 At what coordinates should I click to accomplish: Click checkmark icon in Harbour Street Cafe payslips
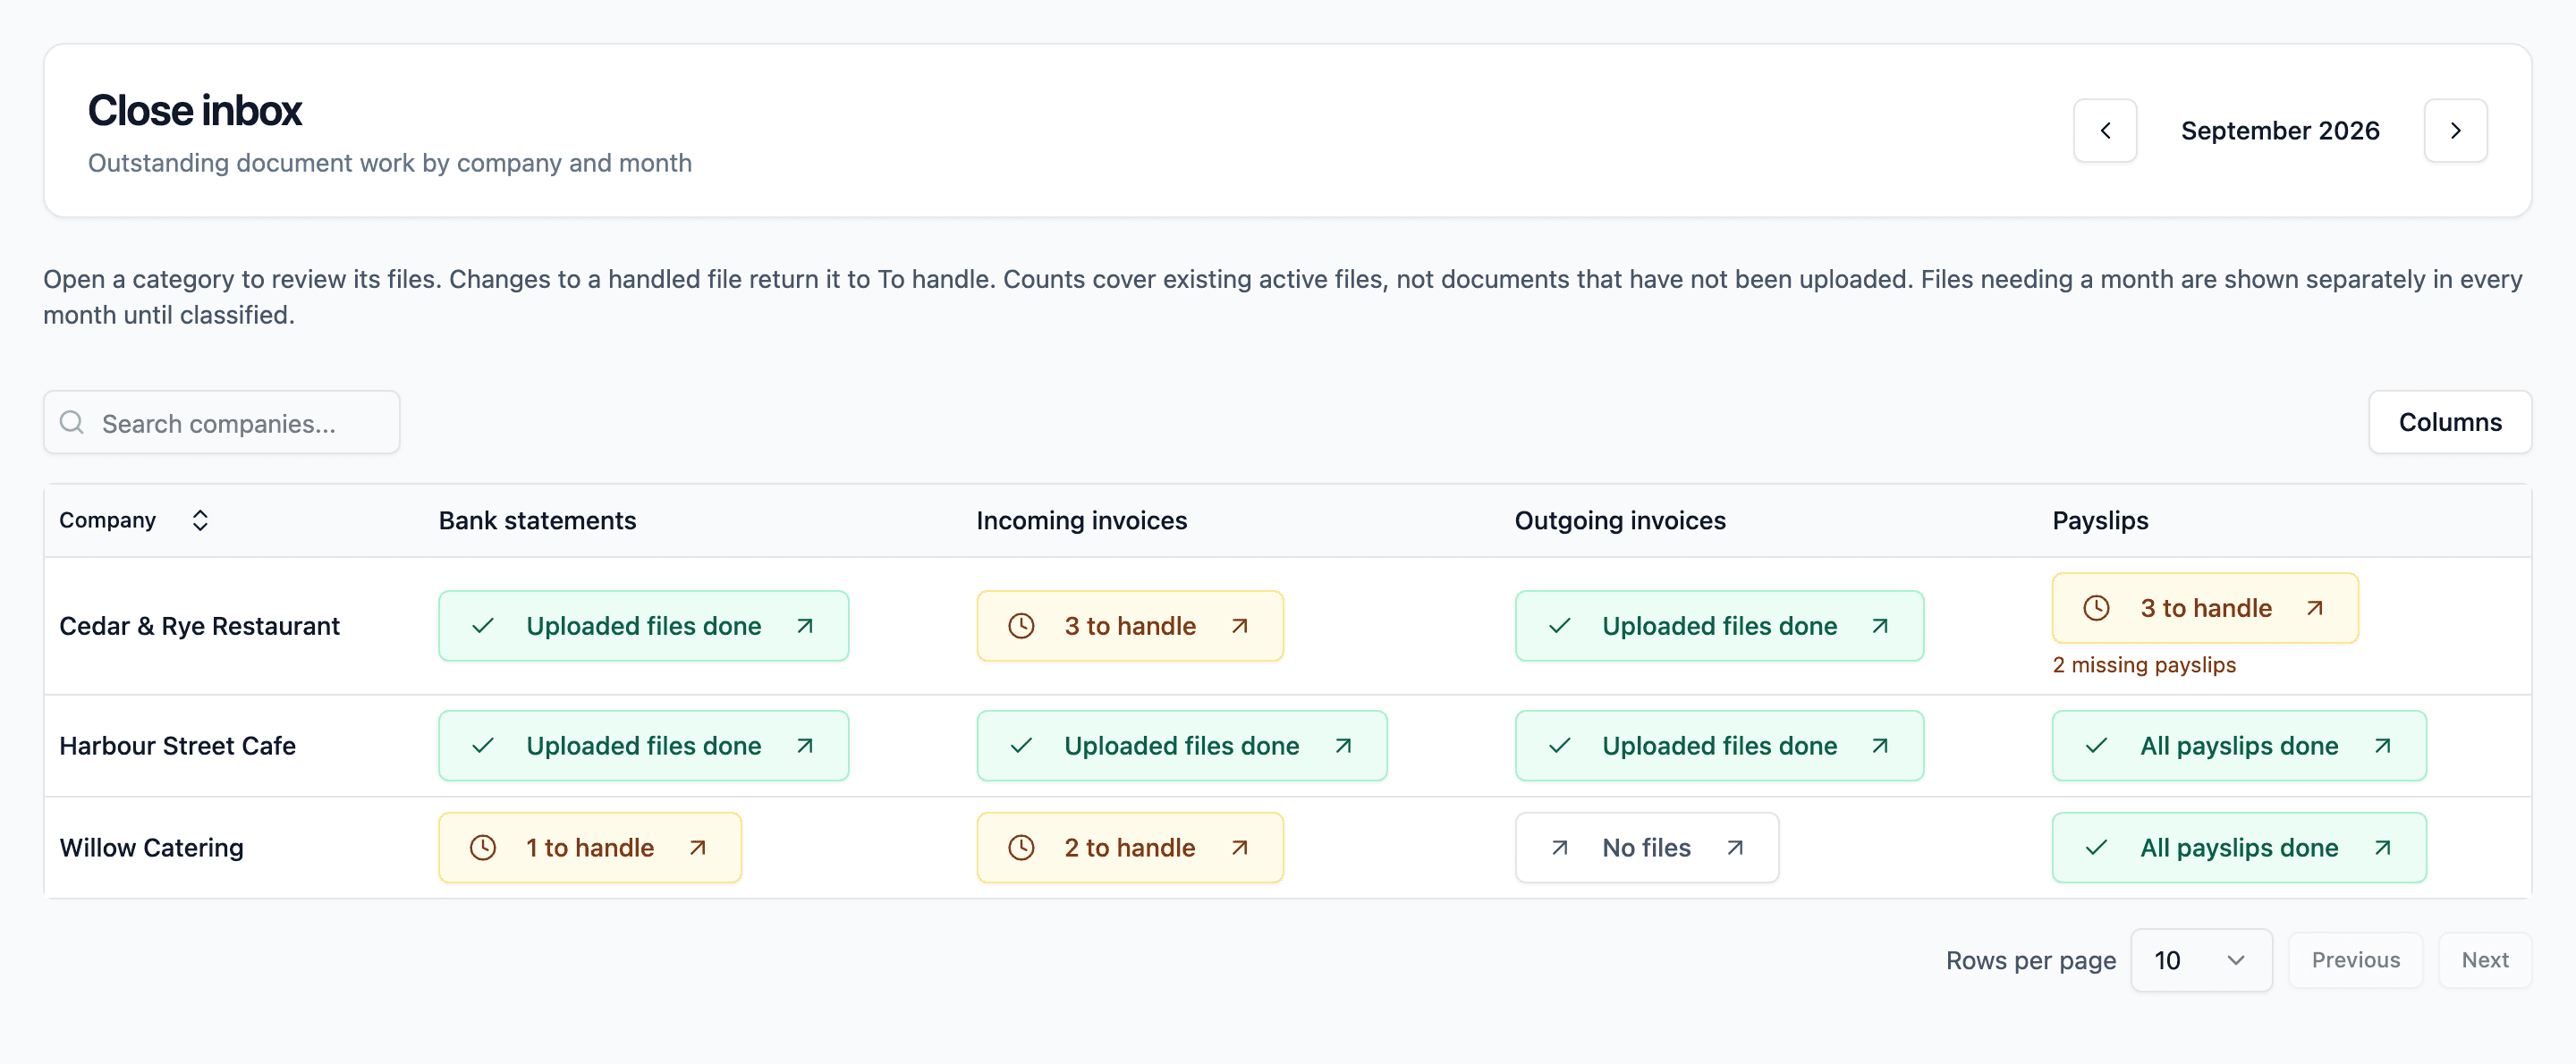point(2096,746)
